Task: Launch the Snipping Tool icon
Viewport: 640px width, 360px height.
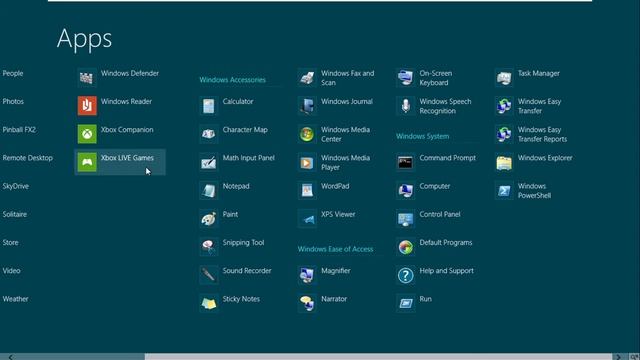Action: pyautogui.click(x=209, y=247)
